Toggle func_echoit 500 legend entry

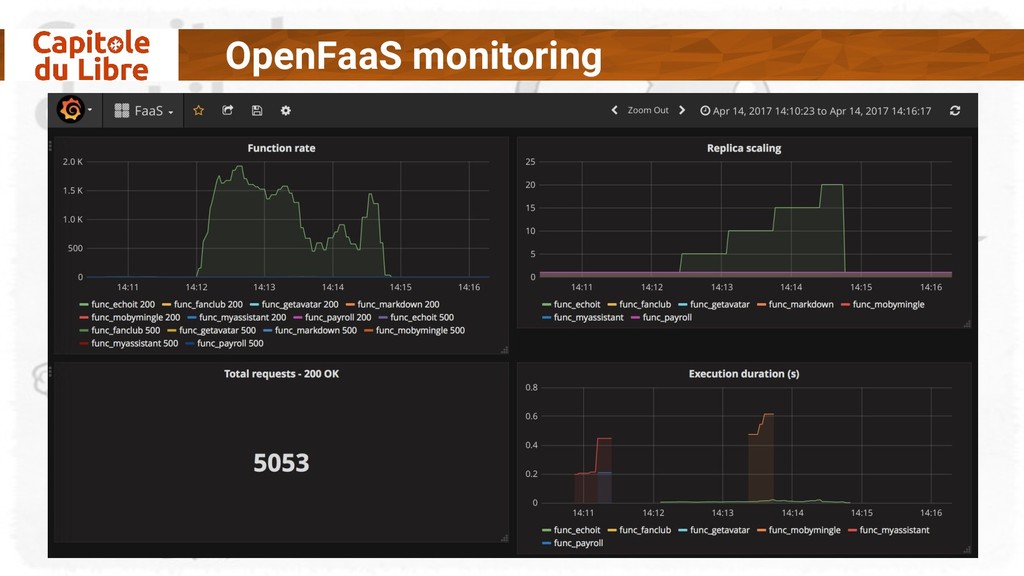[x=422, y=317]
